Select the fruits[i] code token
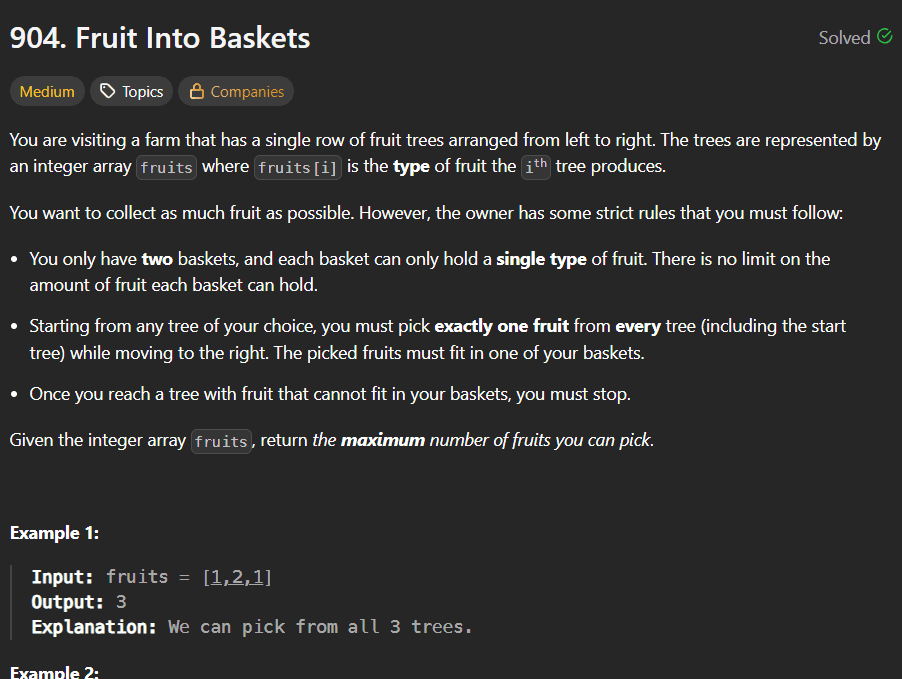Screen dimensions: 902x679 [x=297, y=168]
